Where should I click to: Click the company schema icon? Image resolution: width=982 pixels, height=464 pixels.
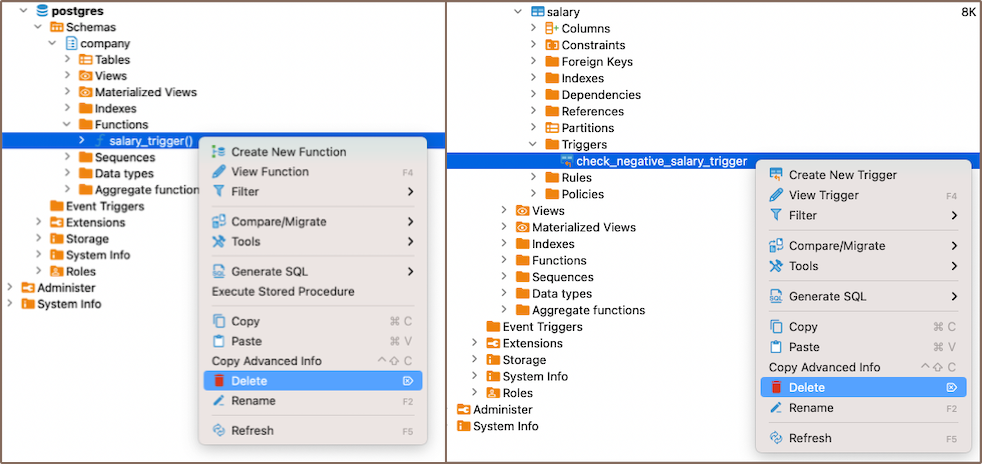[x=71, y=43]
